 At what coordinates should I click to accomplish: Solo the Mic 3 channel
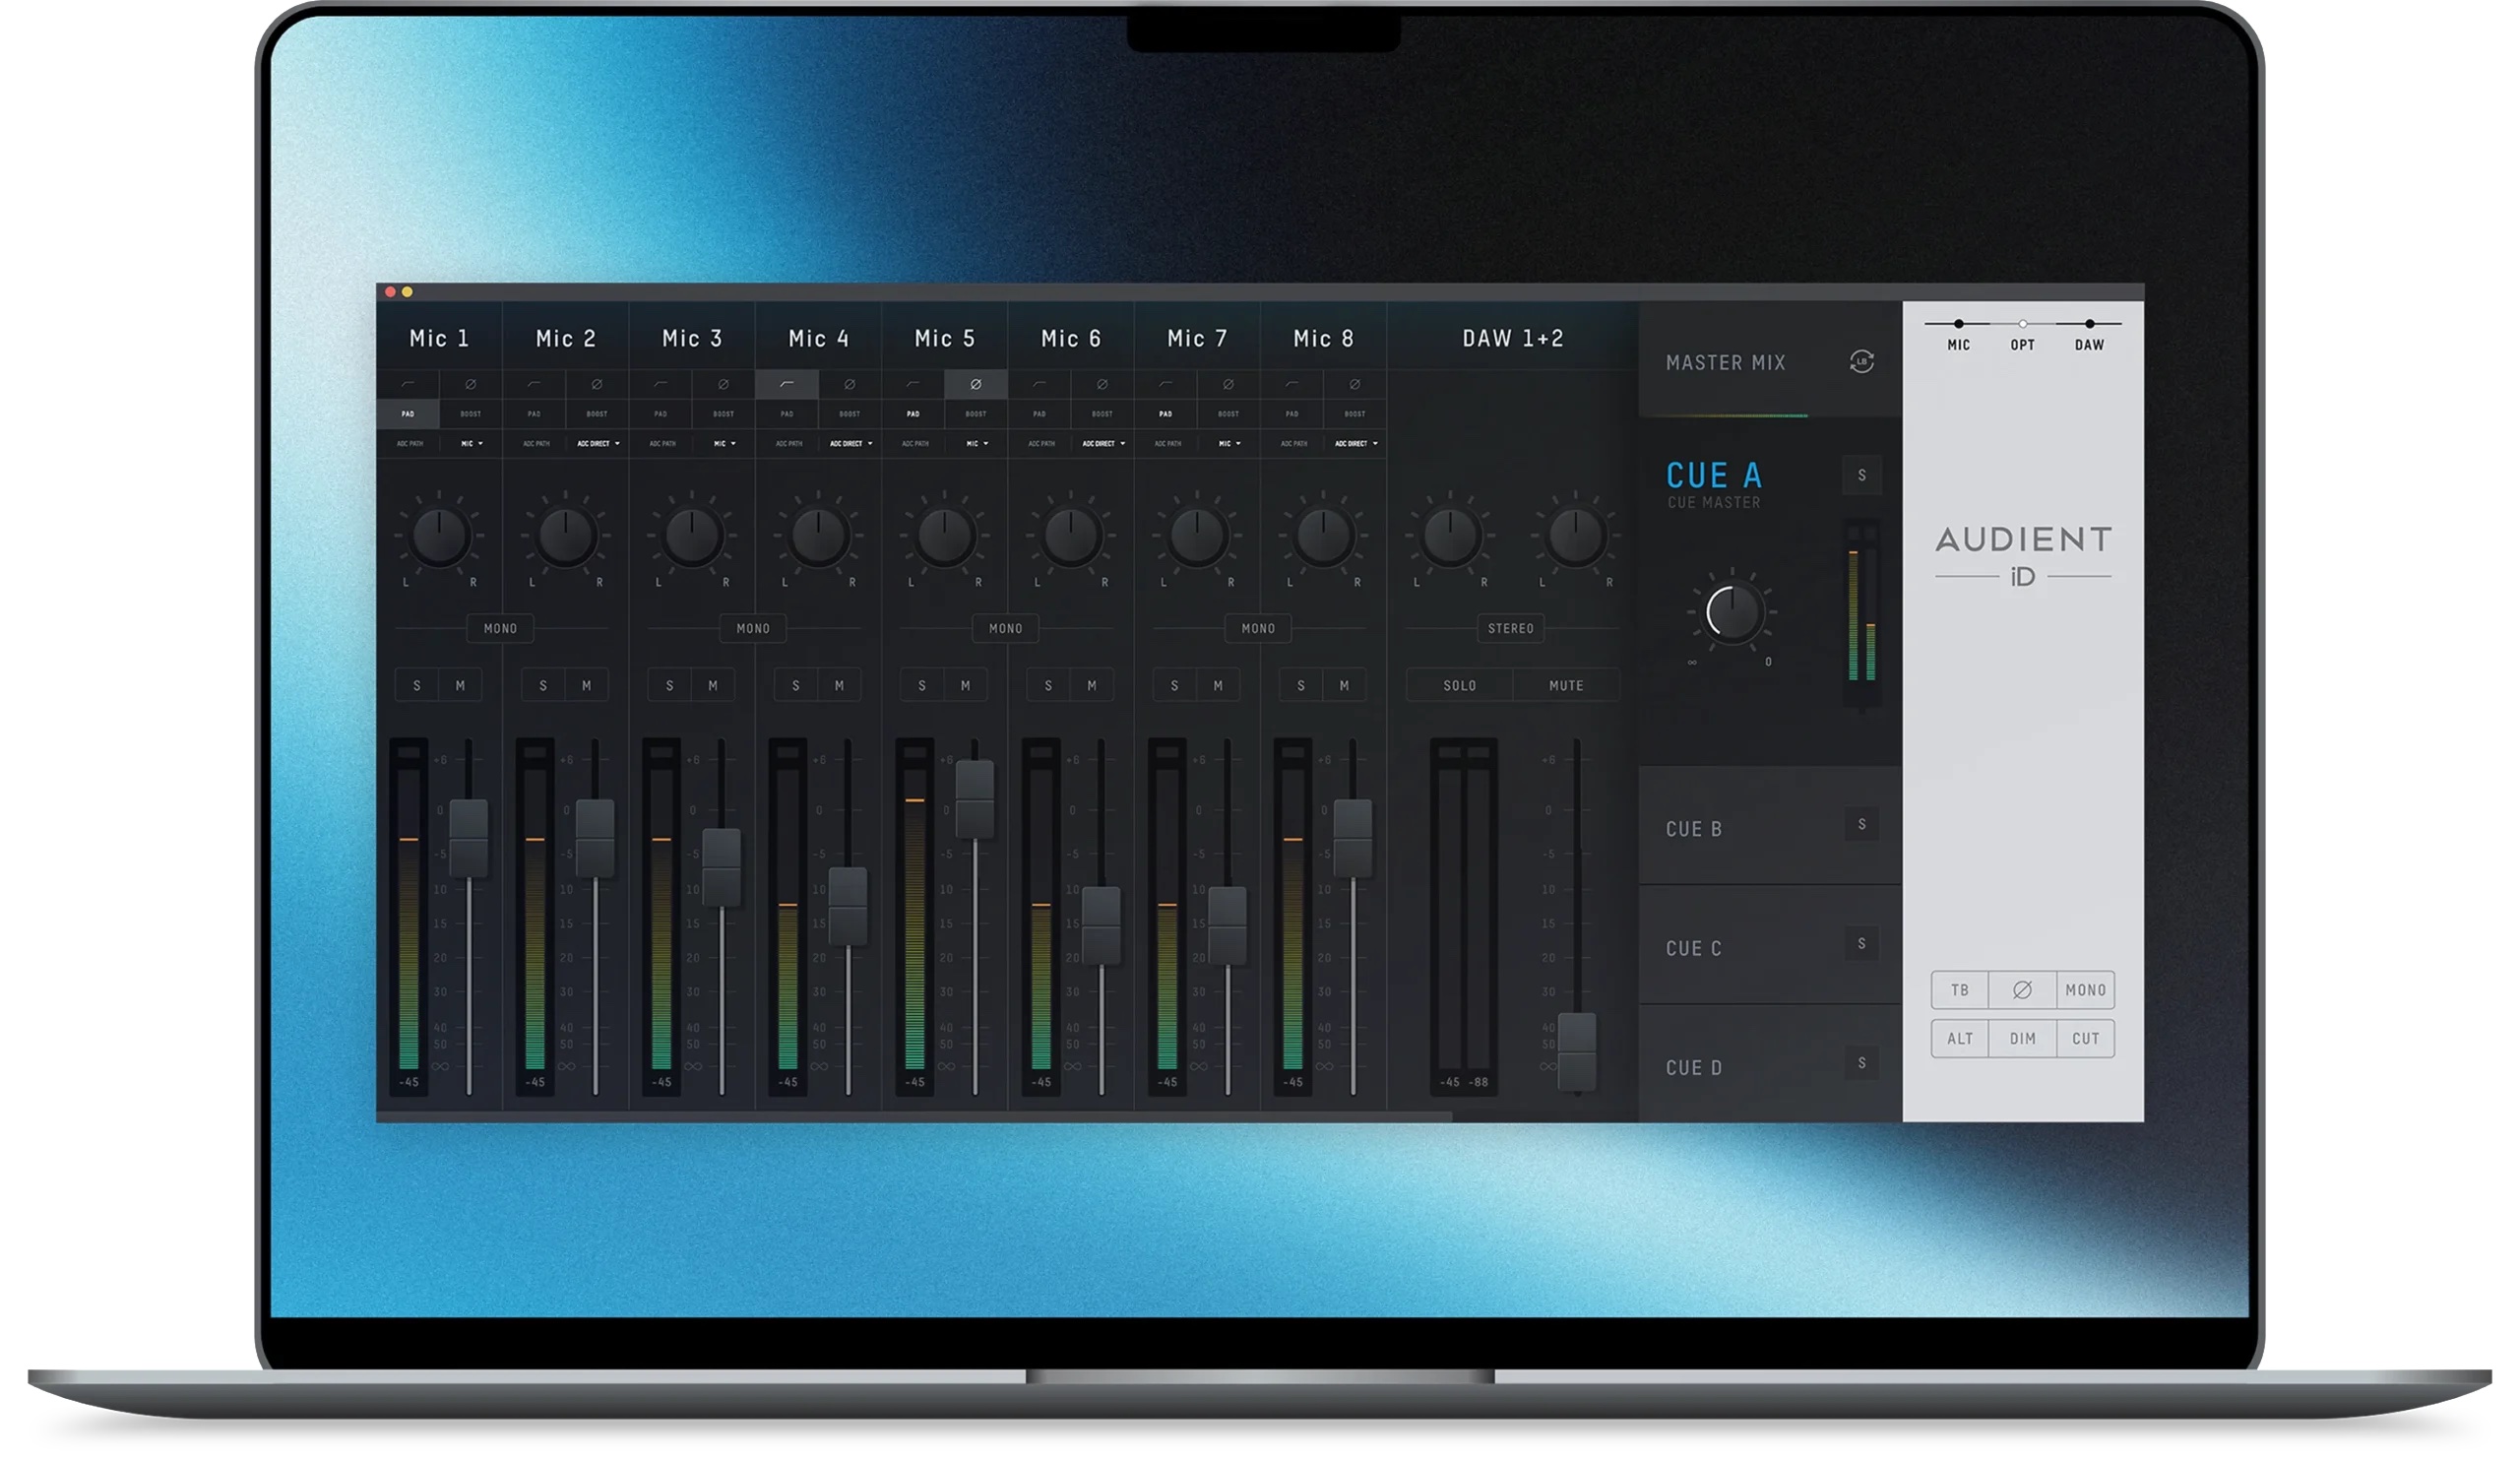tap(668, 685)
